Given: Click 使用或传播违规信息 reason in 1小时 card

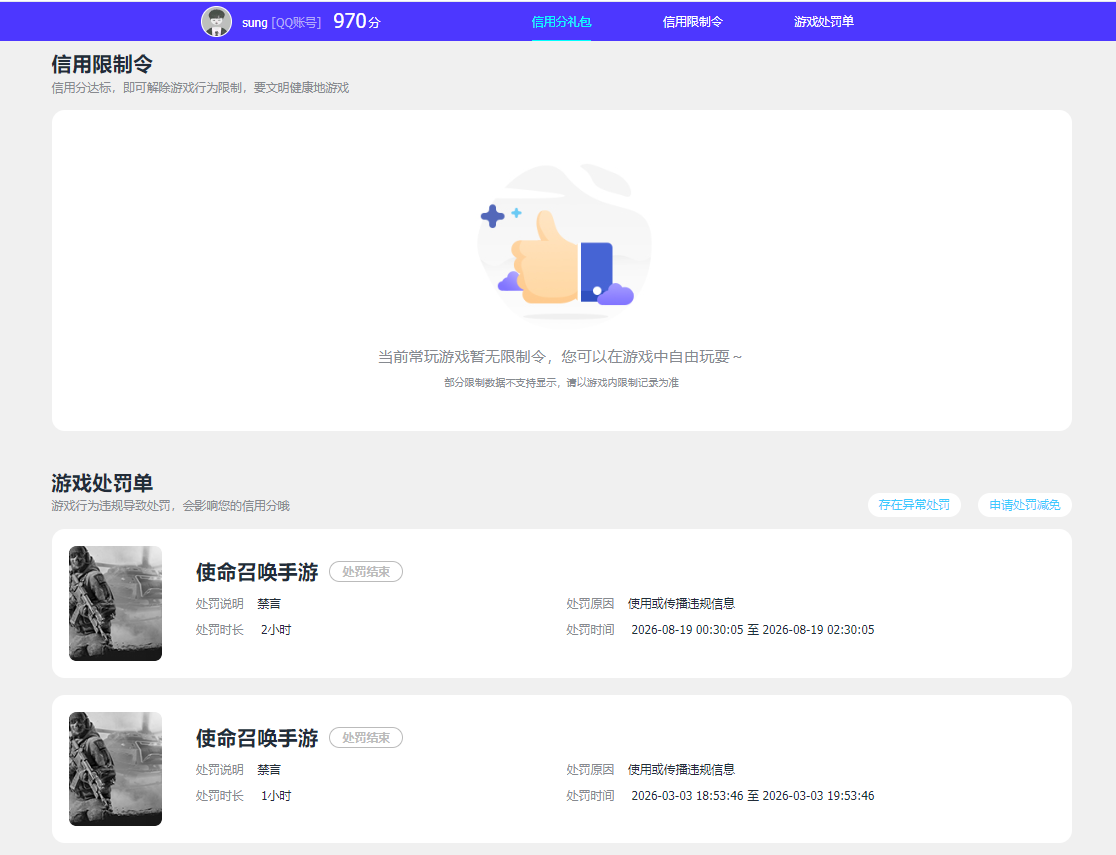Looking at the screenshot, I should [x=680, y=769].
